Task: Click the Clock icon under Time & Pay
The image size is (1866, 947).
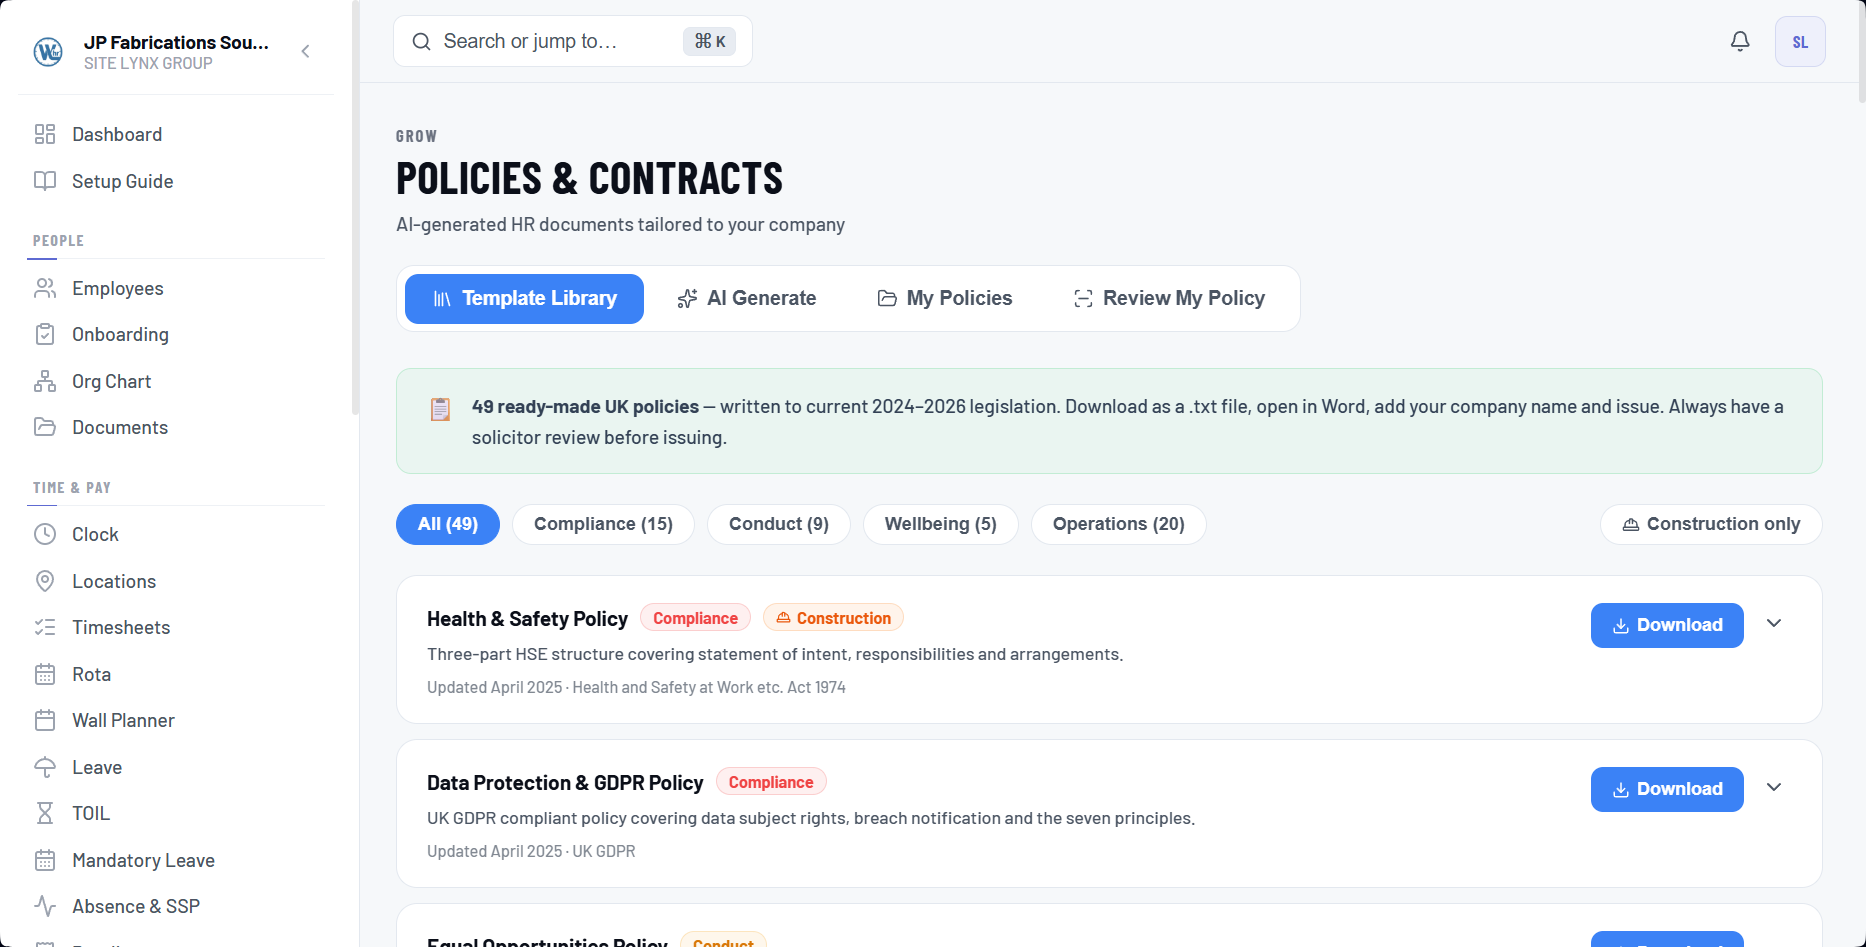Action: (x=45, y=534)
